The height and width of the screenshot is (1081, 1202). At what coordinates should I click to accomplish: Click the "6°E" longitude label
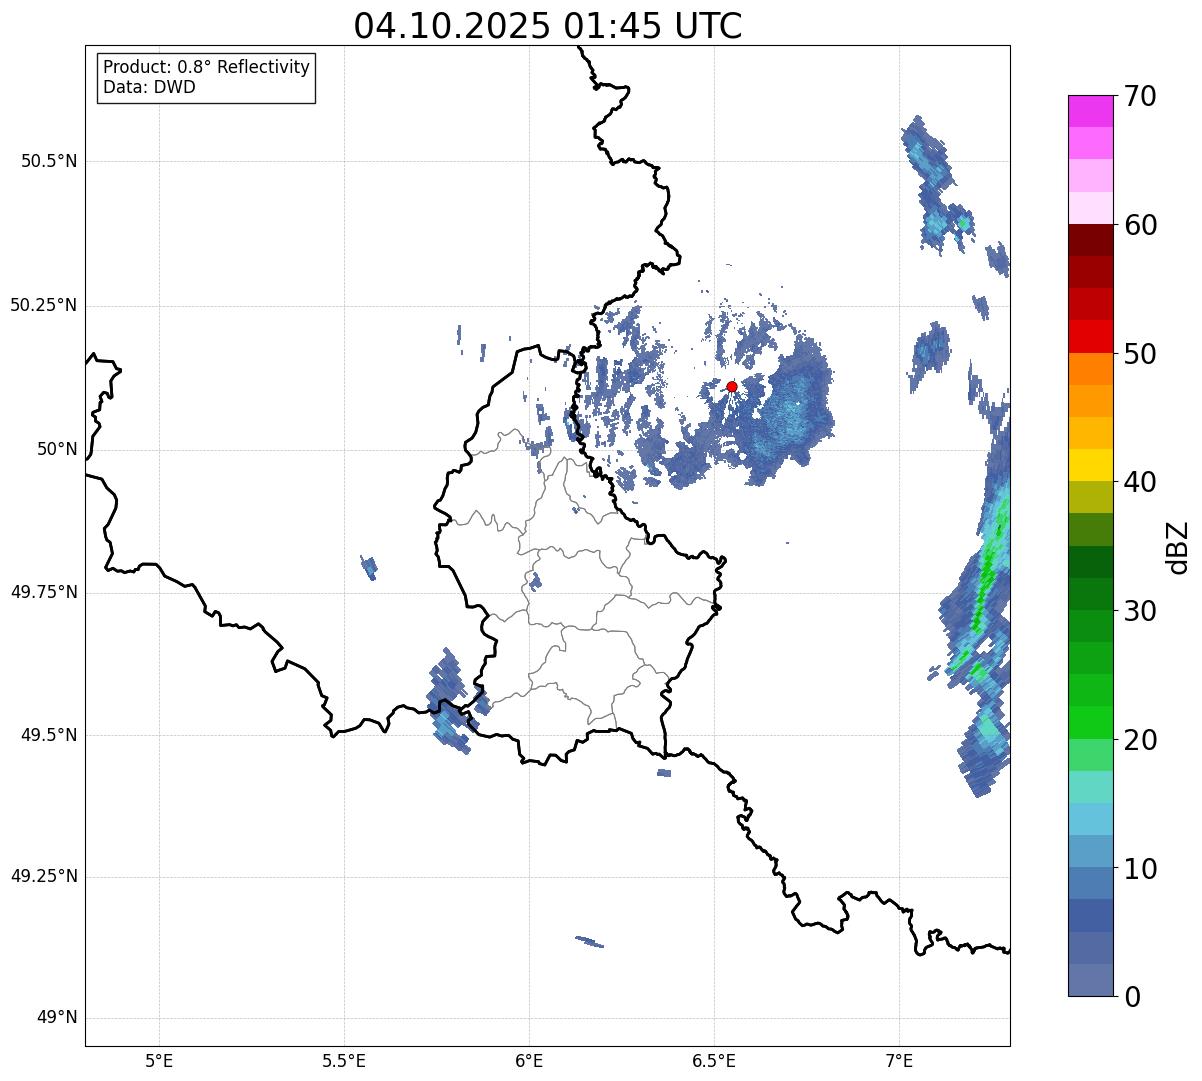(529, 1060)
